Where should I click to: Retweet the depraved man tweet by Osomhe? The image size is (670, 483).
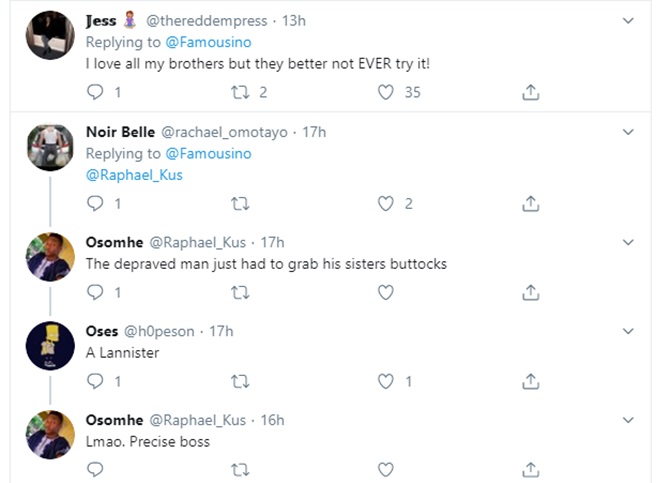(x=240, y=292)
